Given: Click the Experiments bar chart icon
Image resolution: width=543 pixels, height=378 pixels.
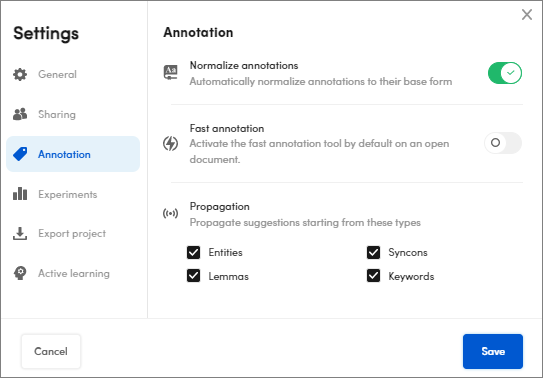Looking at the screenshot, I should pos(20,194).
